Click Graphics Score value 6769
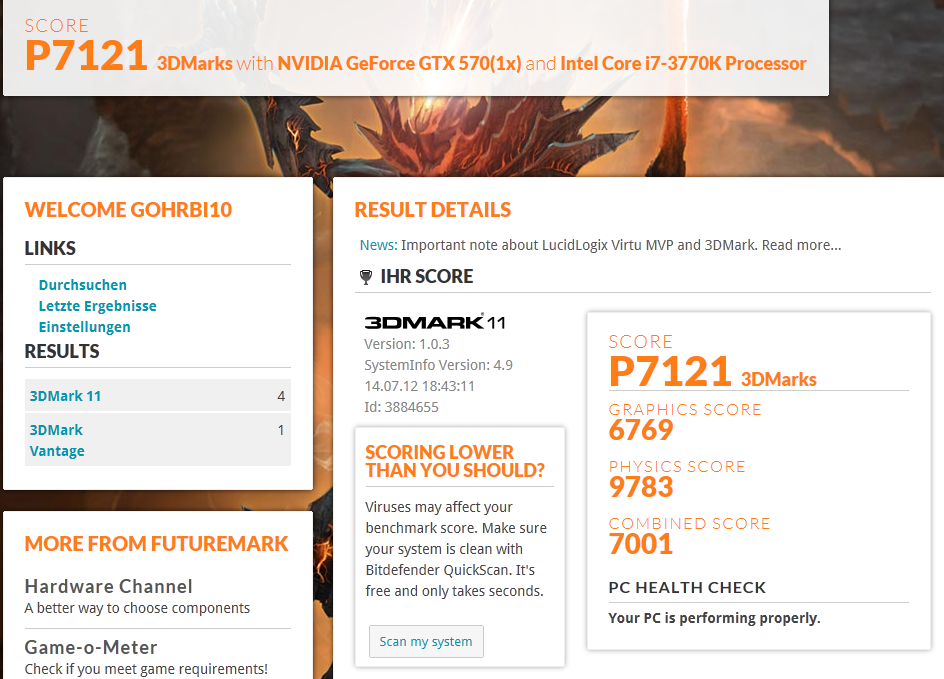This screenshot has height=679, width=944. tap(641, 430)
